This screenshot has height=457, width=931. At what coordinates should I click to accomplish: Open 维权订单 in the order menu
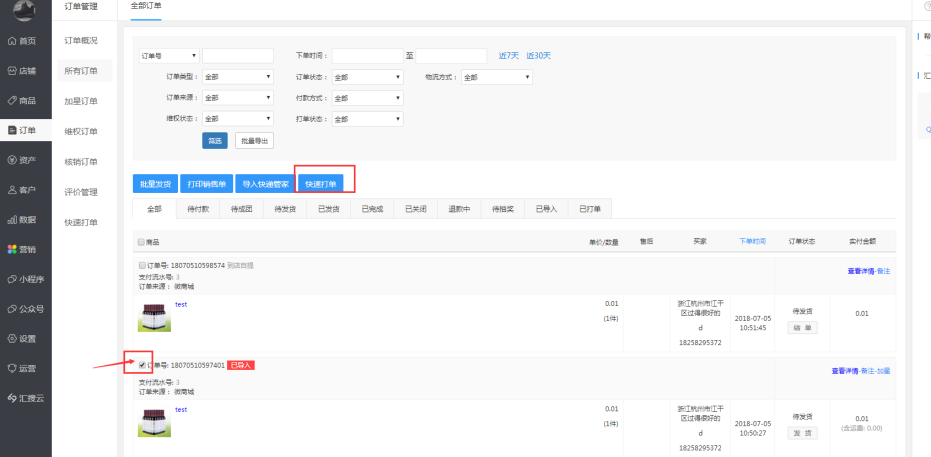pos(81,131)
